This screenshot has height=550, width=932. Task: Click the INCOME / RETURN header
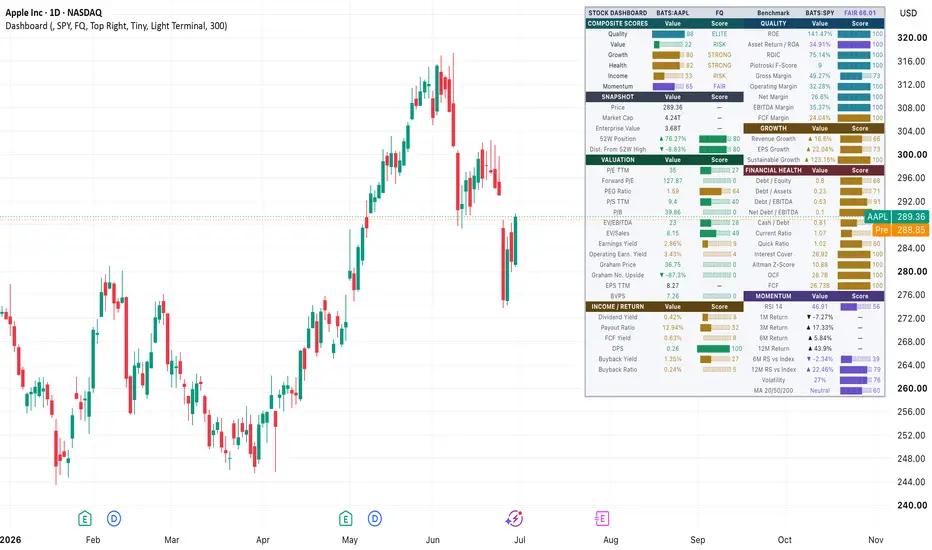(x=618, y=307)
